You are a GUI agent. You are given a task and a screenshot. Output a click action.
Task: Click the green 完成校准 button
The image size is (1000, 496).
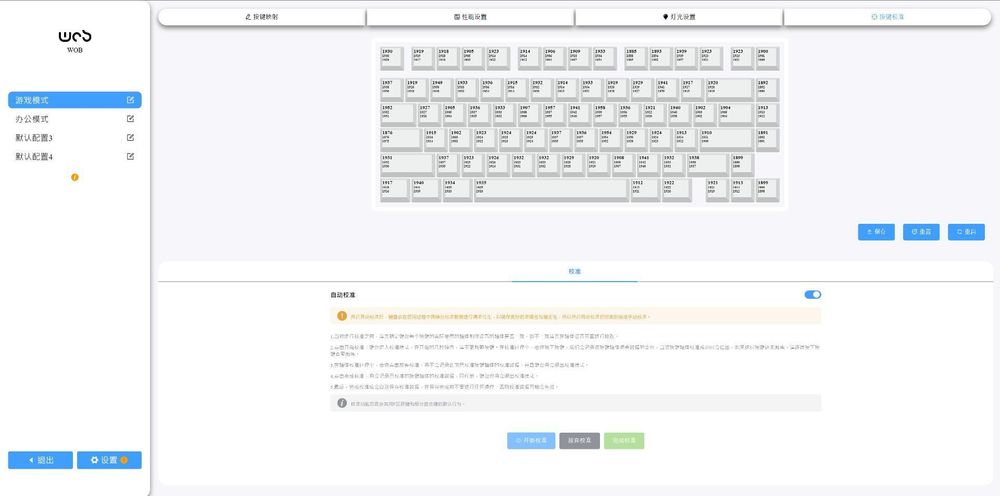pos(624,440)
